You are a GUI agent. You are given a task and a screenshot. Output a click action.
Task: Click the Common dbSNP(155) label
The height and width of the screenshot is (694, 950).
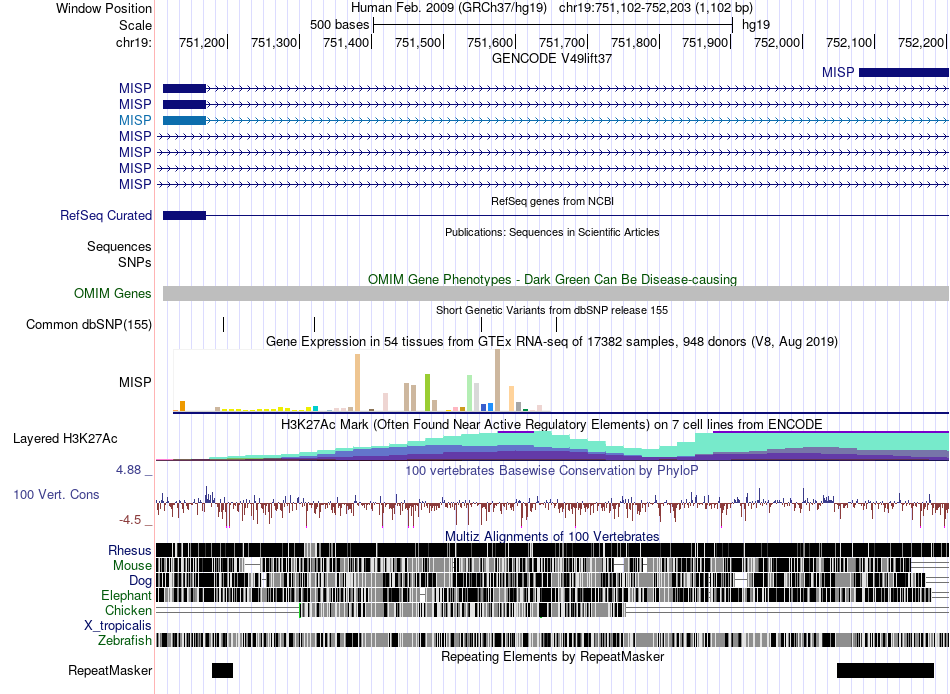tap(89, 324)
